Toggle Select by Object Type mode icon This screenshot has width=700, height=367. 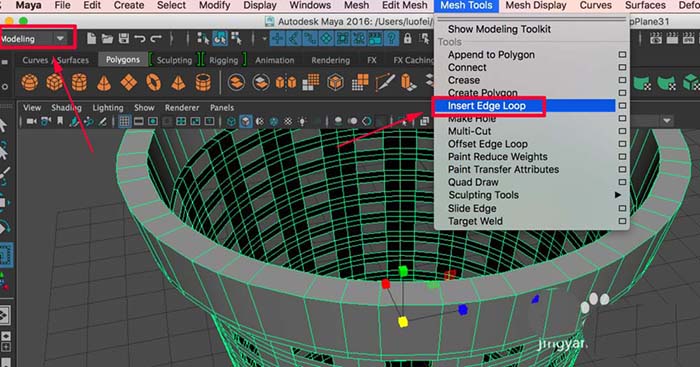(220, 39)
